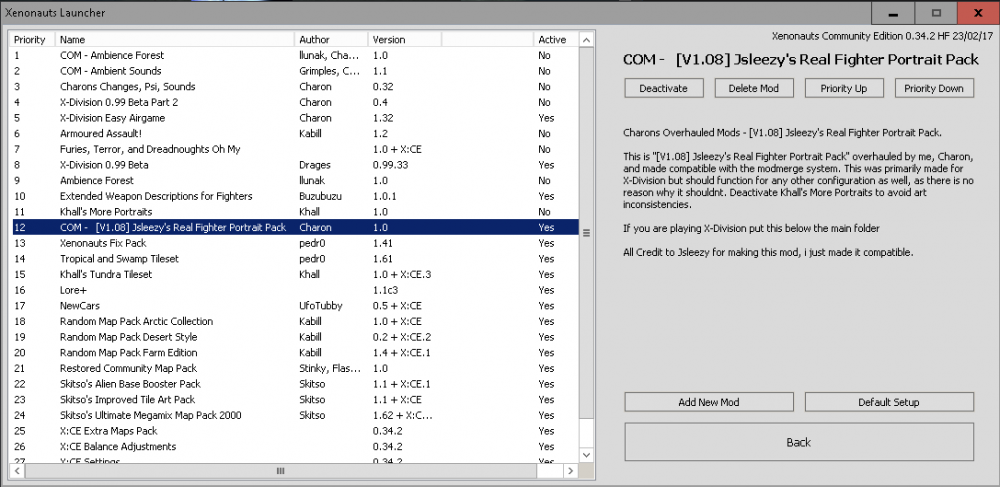Viewport: 1000px width, 487px height.
Task: Select Tropical and Swamp Tileset mod
Action: click(x=295, y=259)
